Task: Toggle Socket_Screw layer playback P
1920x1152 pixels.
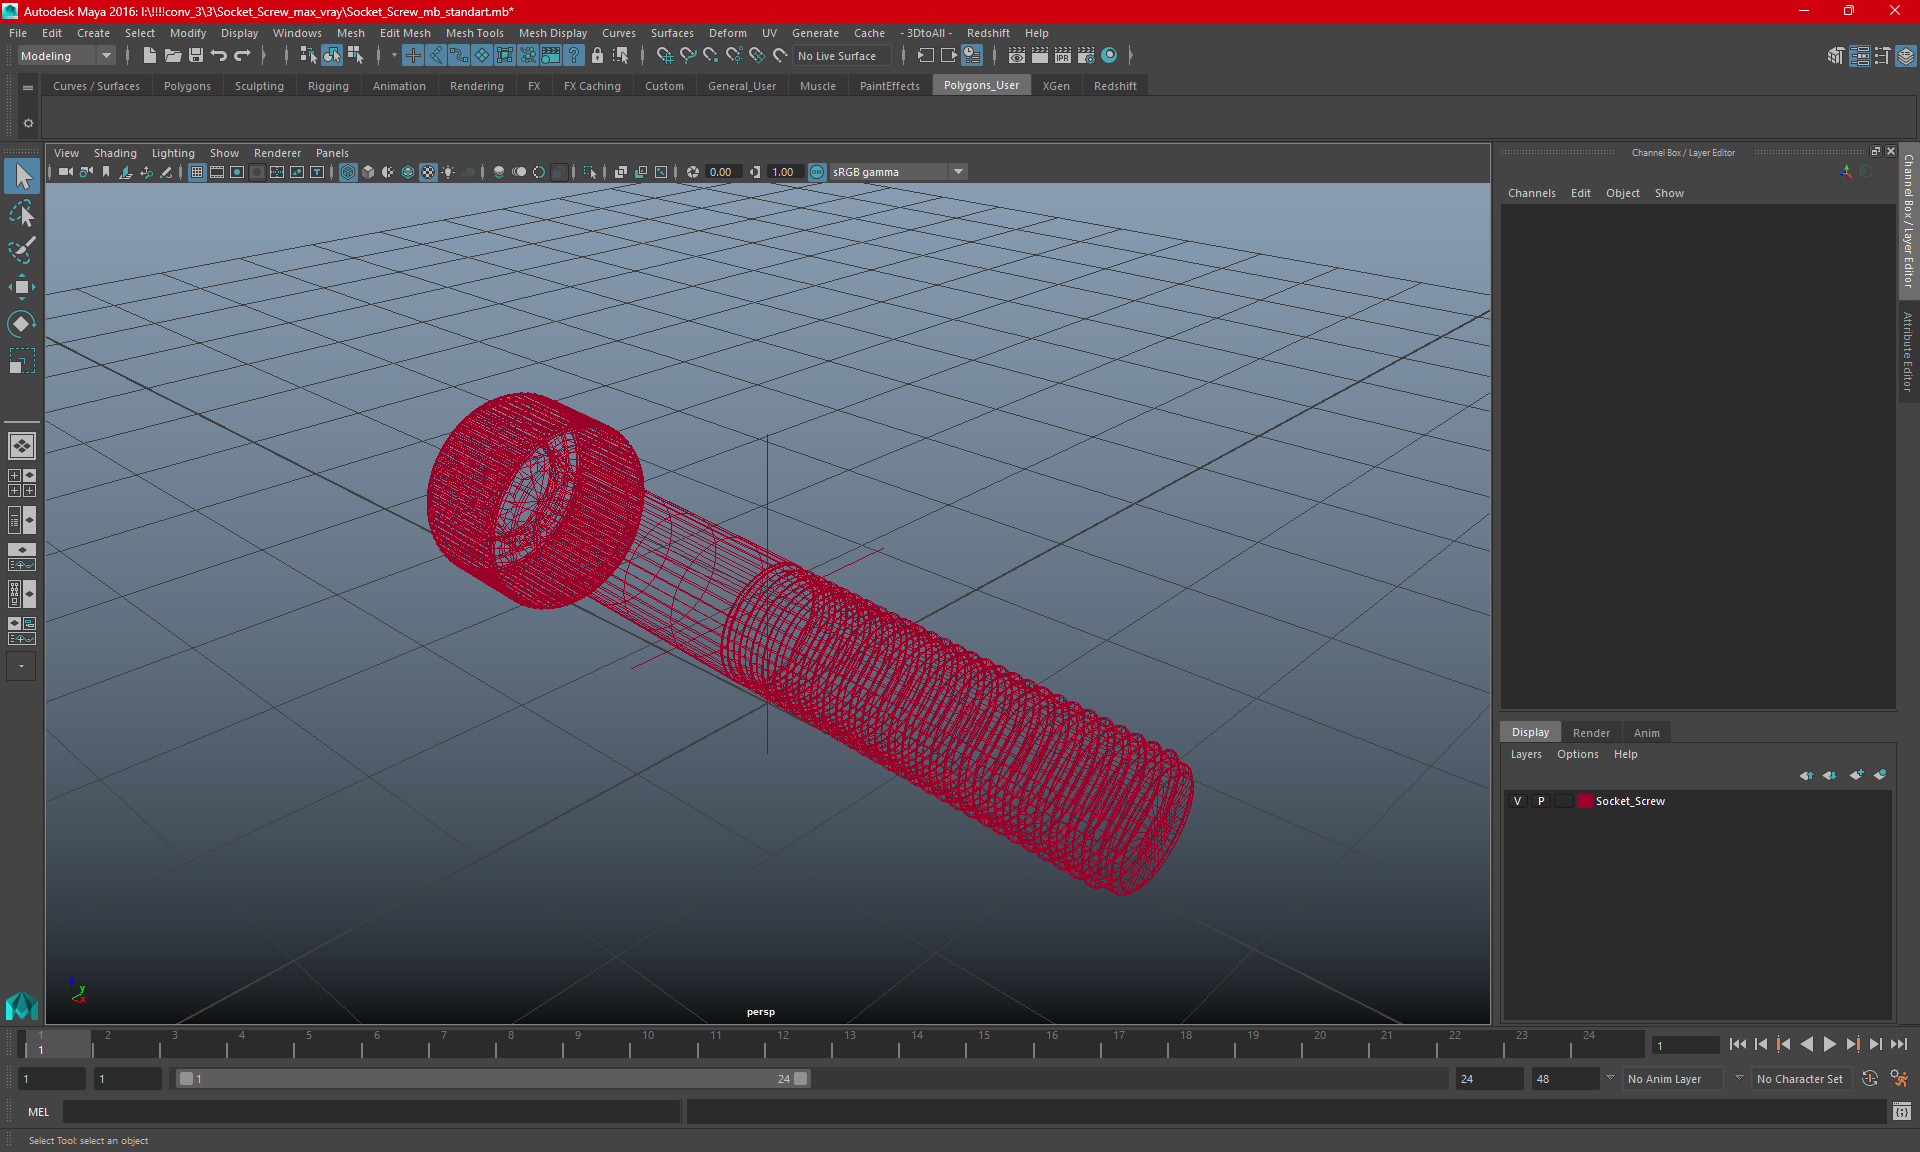Action: pyautogui.click(x=1541, y=801)
